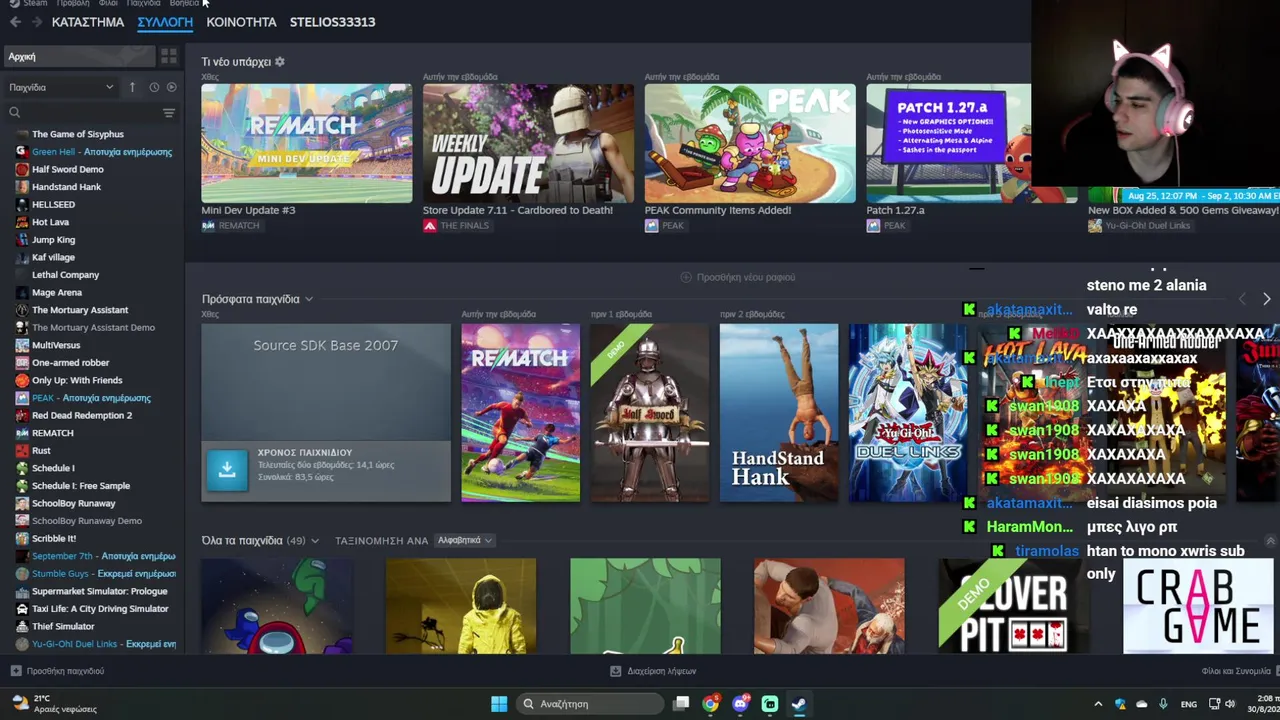
Task: Click the SchoolBoy Runaway list icon
Action: pos(22,503)
